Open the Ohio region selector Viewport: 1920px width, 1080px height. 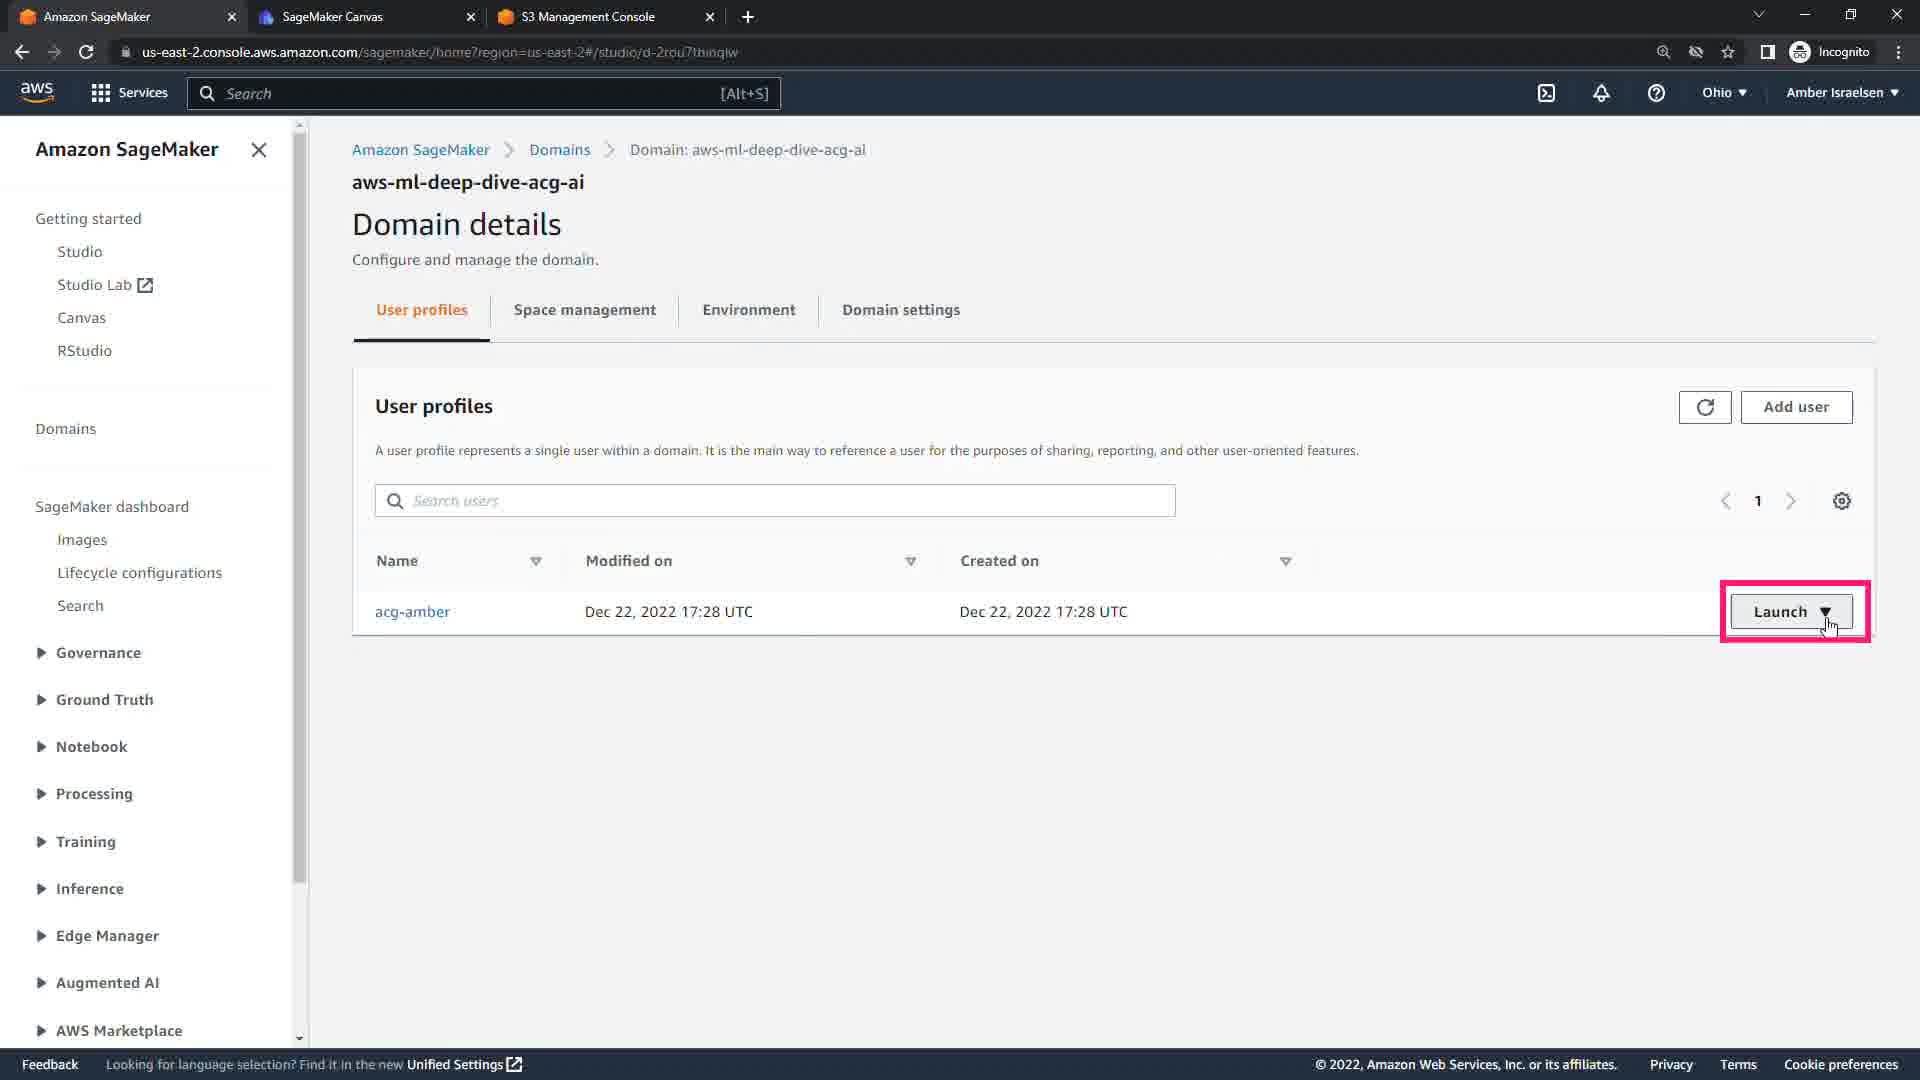click(x=1724, y=93)
